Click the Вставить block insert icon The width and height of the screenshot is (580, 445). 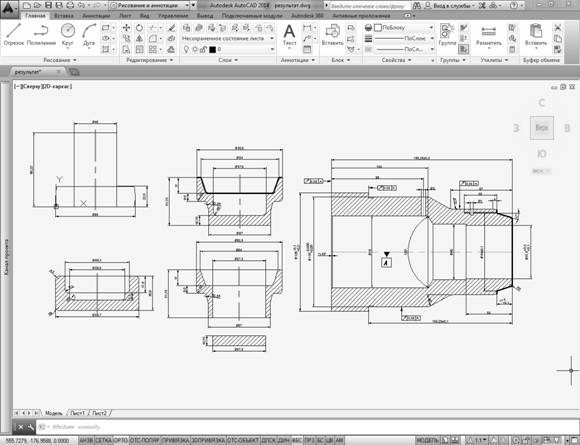332,34
